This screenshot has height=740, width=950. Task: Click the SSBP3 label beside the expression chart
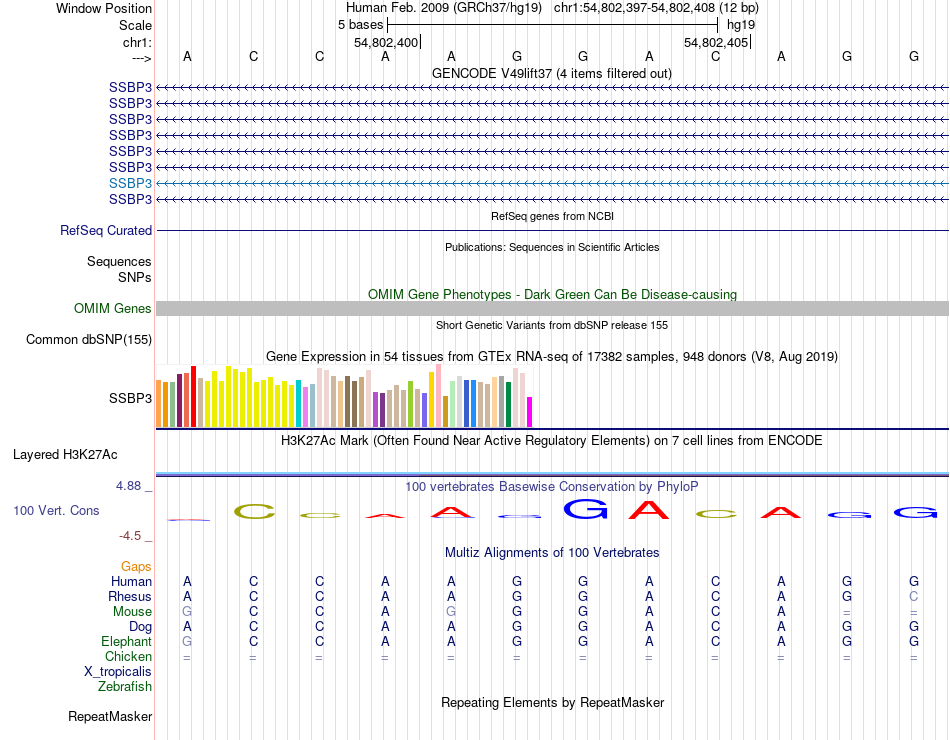[x=130, y=398]
